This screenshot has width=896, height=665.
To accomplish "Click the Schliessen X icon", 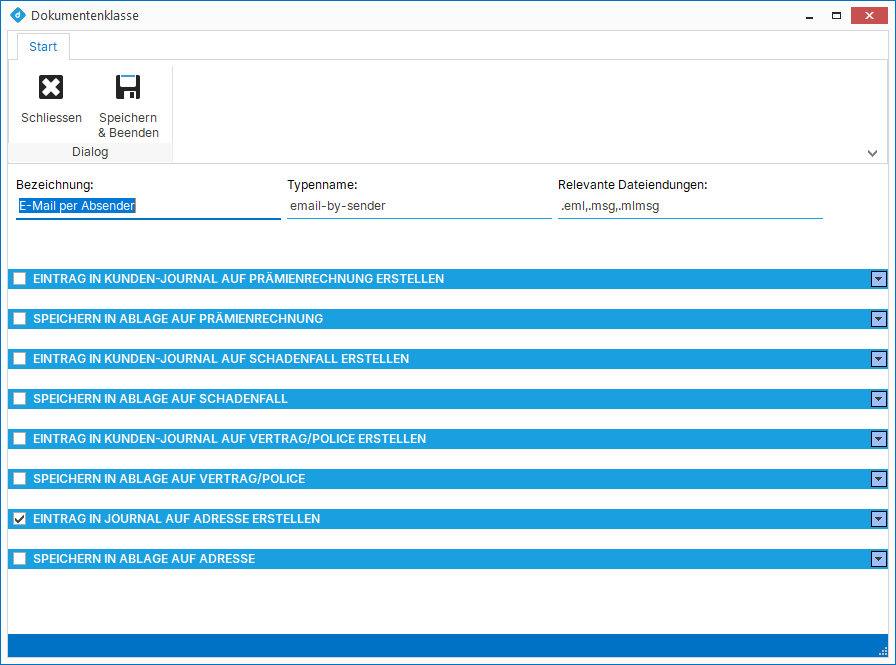I will (x=51, y=88).
